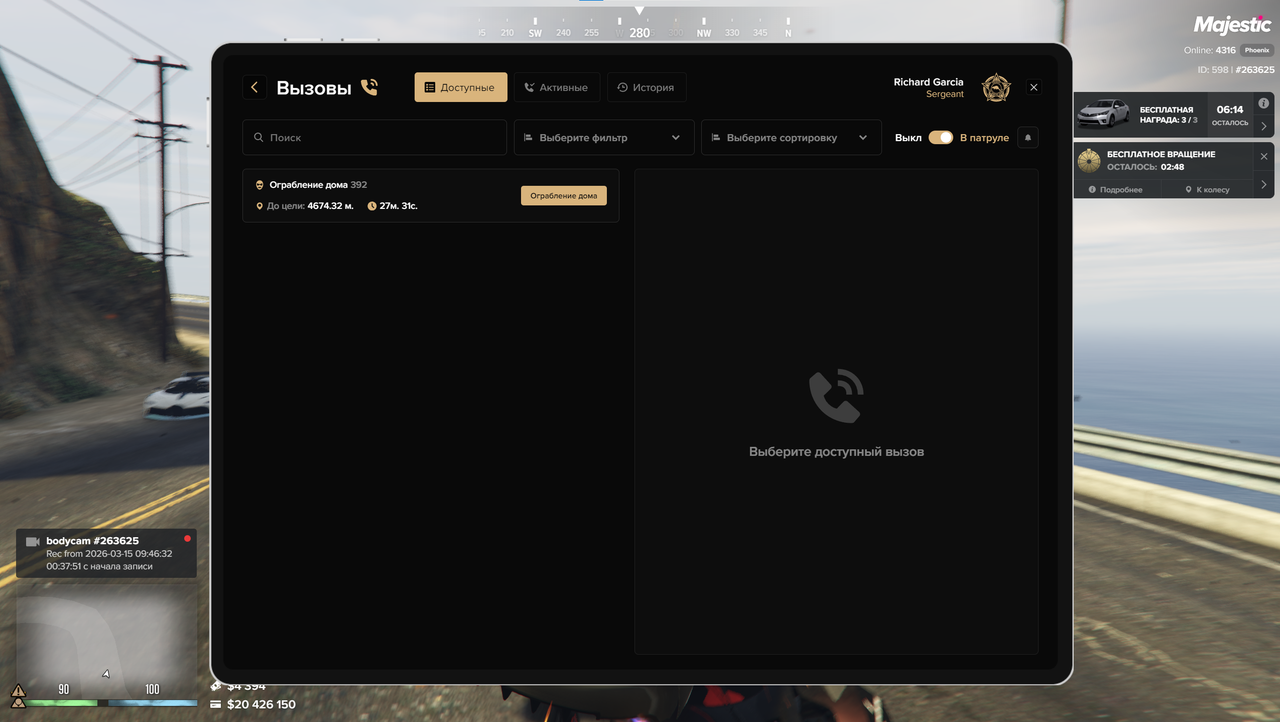Screen dimensions: 1280x722
Task: Click the golden wheel icon
Action: [x=1089, y=160]
